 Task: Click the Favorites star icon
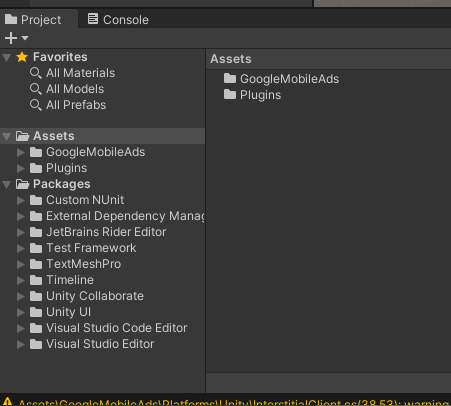point(22,57)
